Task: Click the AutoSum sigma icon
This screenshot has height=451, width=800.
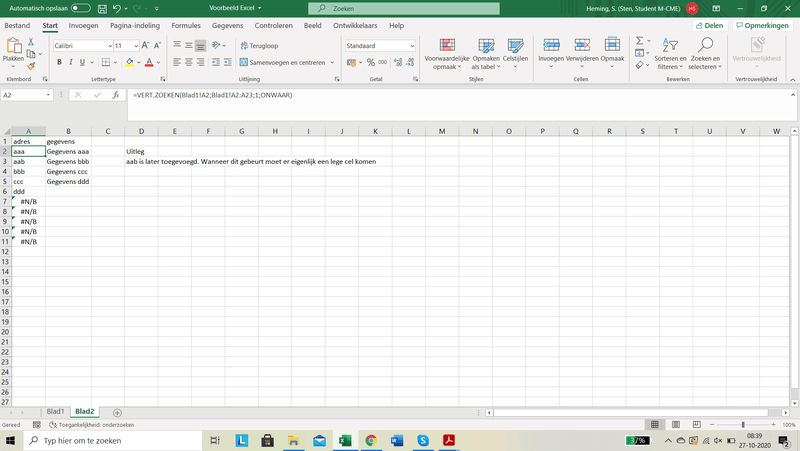Action: tap(640, 41)
